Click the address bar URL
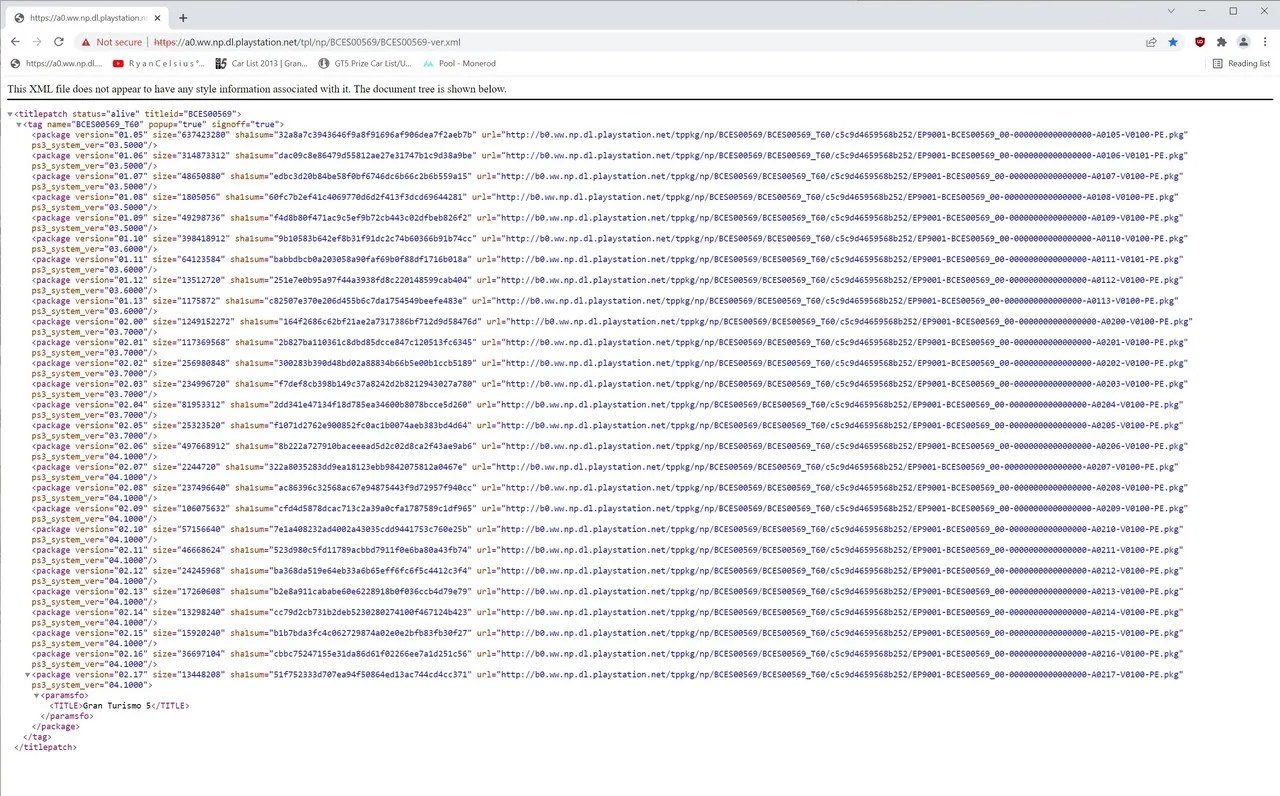Viewport: 1280px width, 796px height. (x=308, y=42)
